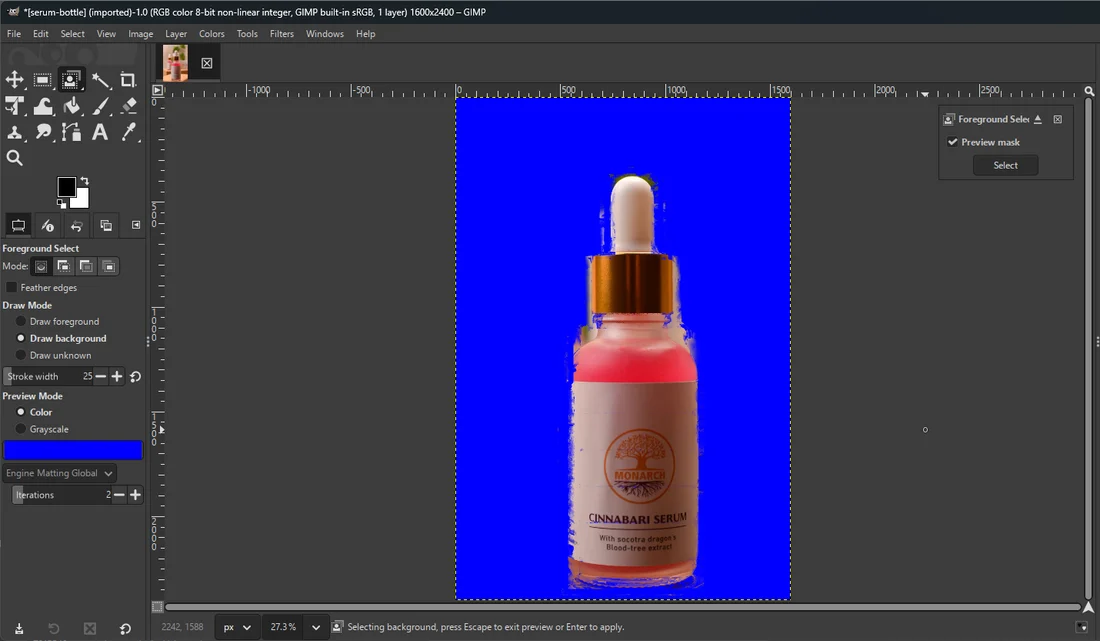
Task: Decrease stroke width with minus button
Action: (x=100, y=377)
